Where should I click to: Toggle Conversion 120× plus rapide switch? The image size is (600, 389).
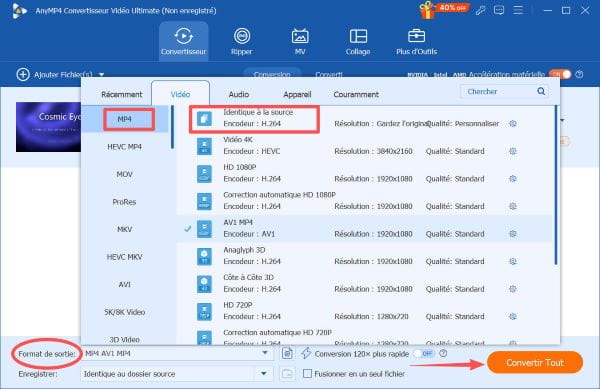point(424,353)
